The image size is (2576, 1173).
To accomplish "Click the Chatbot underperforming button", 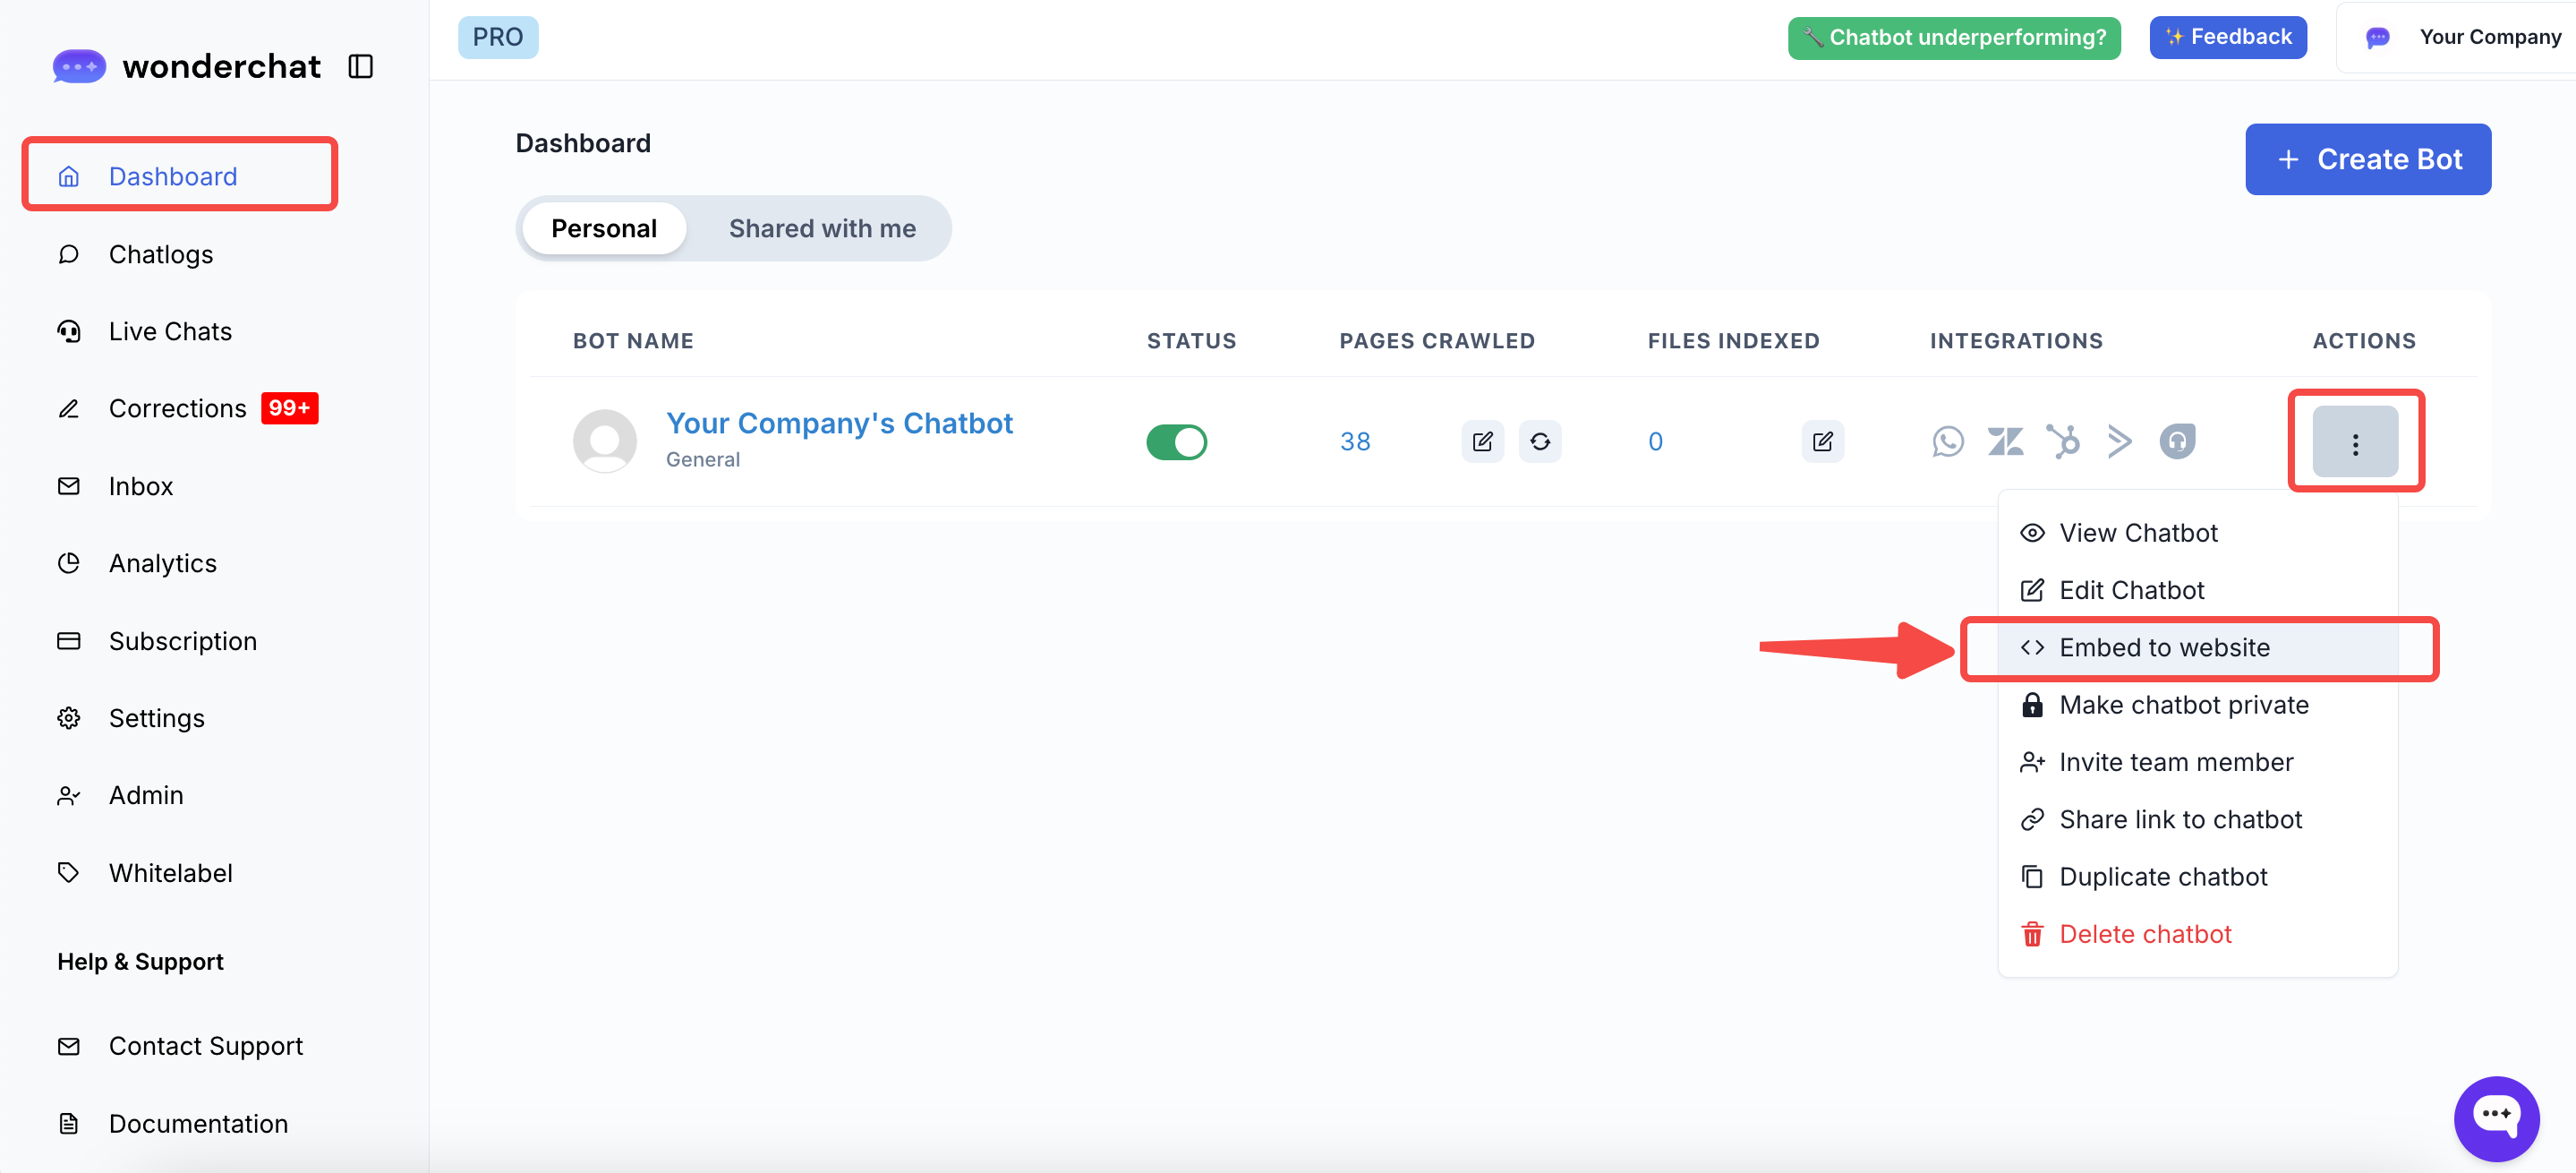I will click(x=1953, y=37).
